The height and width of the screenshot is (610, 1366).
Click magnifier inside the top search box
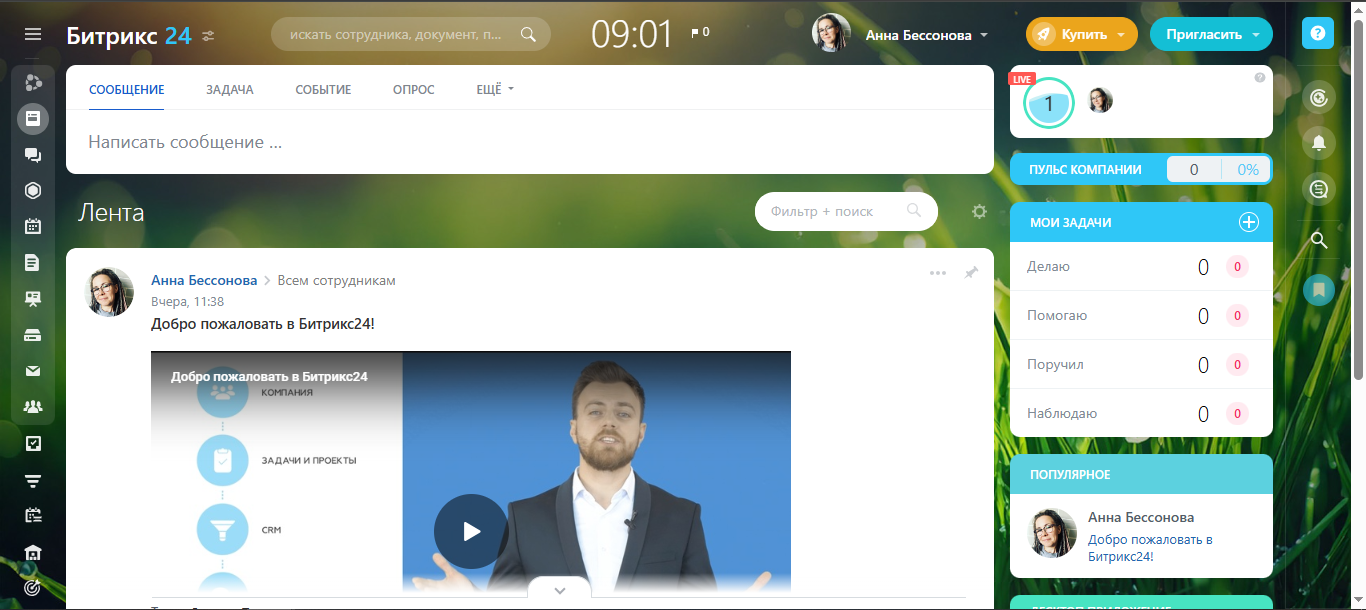(x=528, y=34)
